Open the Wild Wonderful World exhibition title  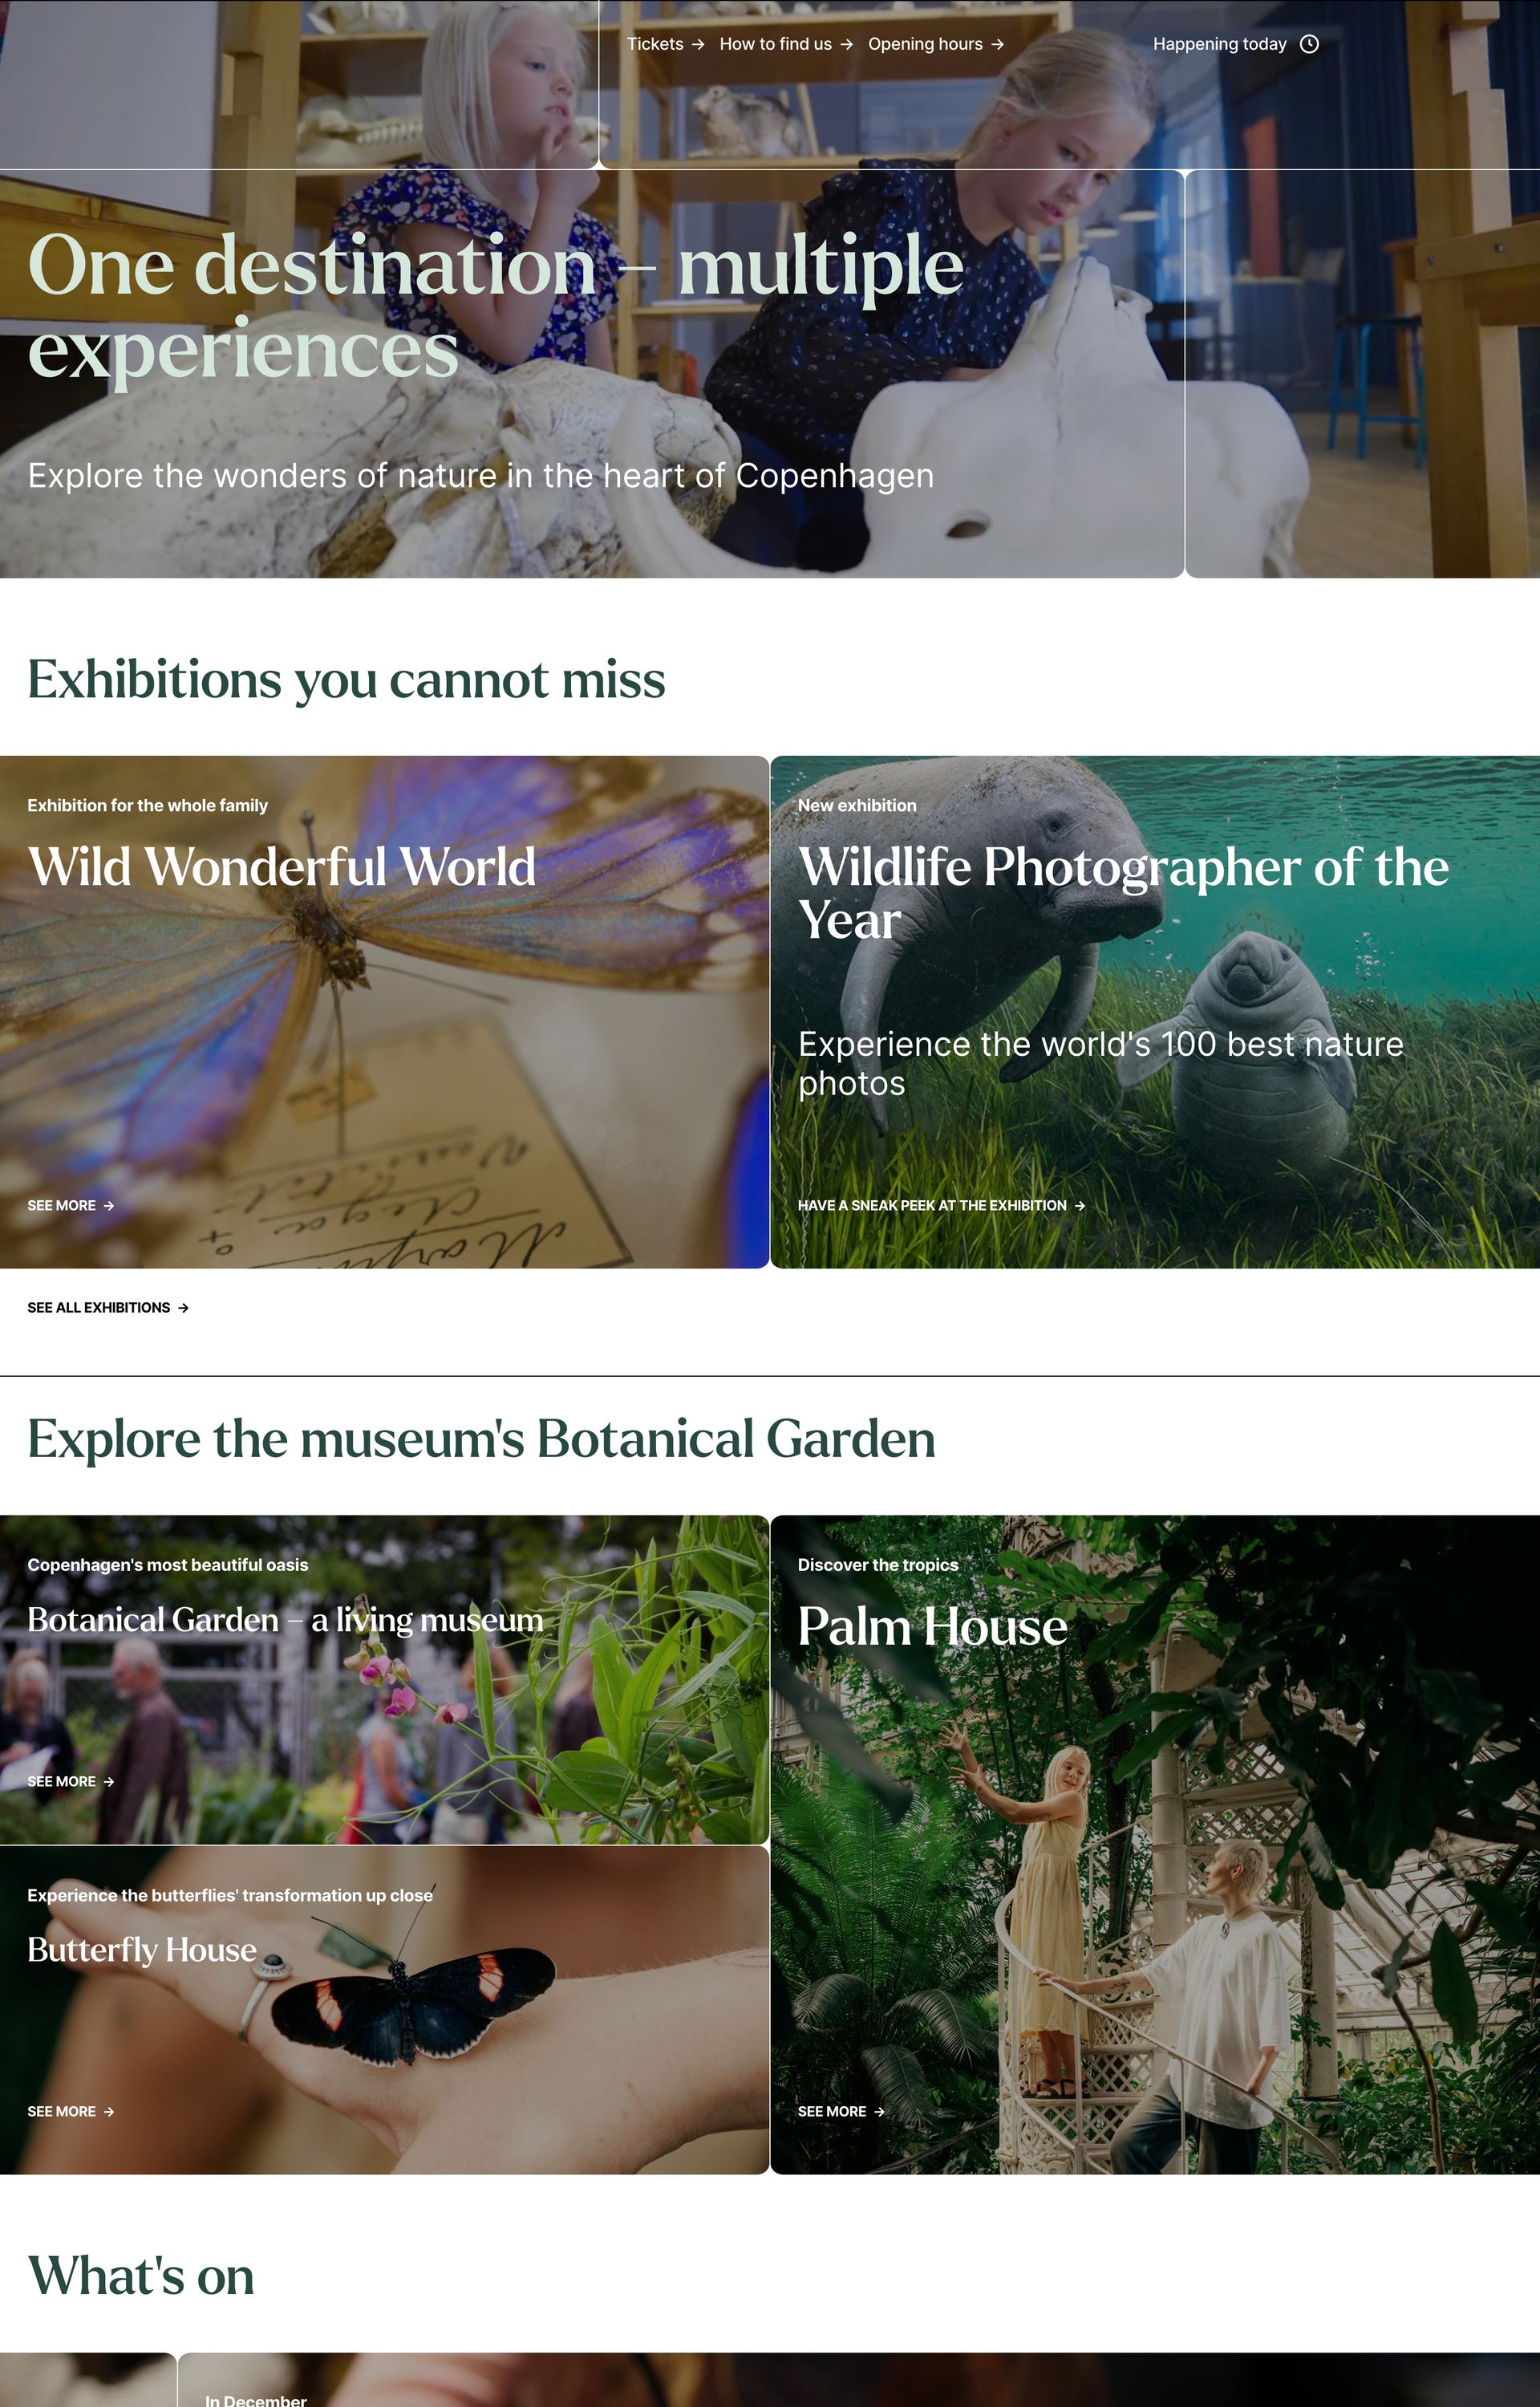(282, 867)
